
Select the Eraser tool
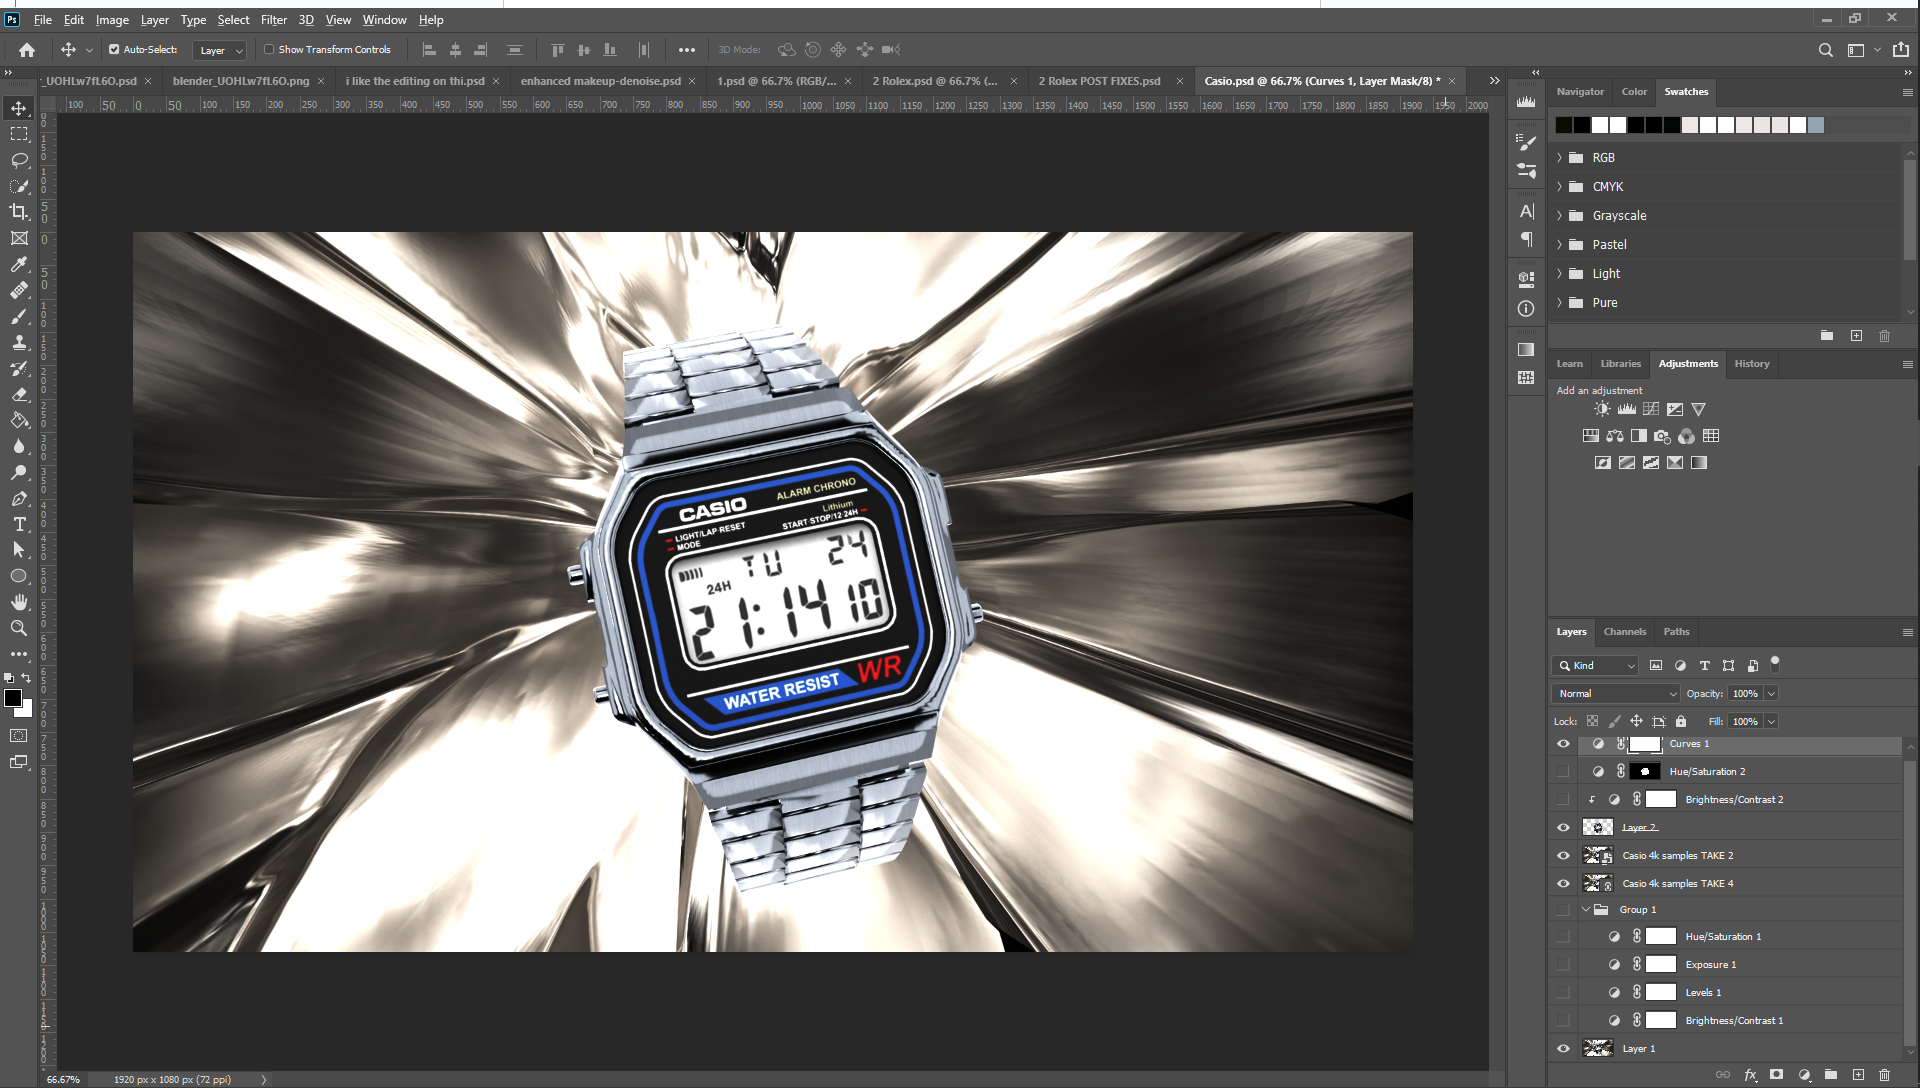pos(19,394)
